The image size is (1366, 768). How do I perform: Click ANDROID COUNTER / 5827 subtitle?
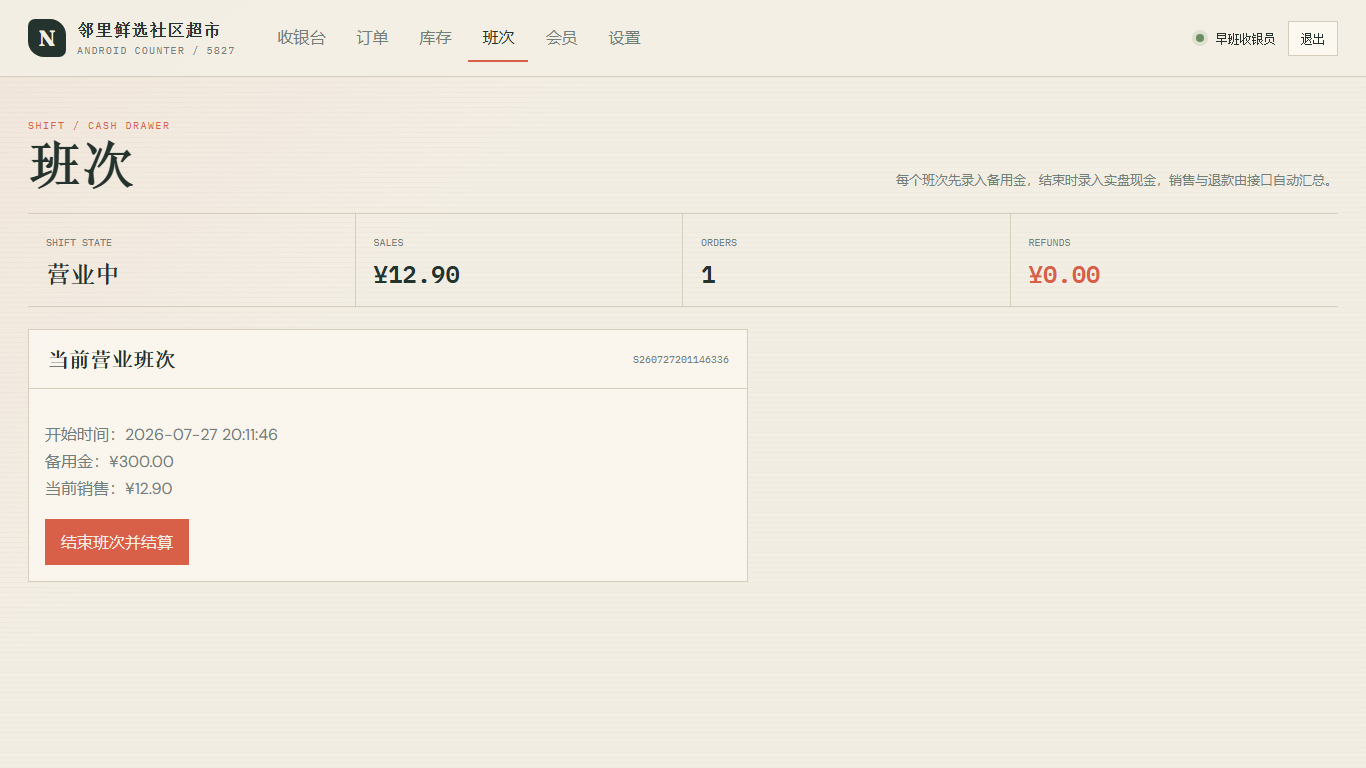[156, 51]
